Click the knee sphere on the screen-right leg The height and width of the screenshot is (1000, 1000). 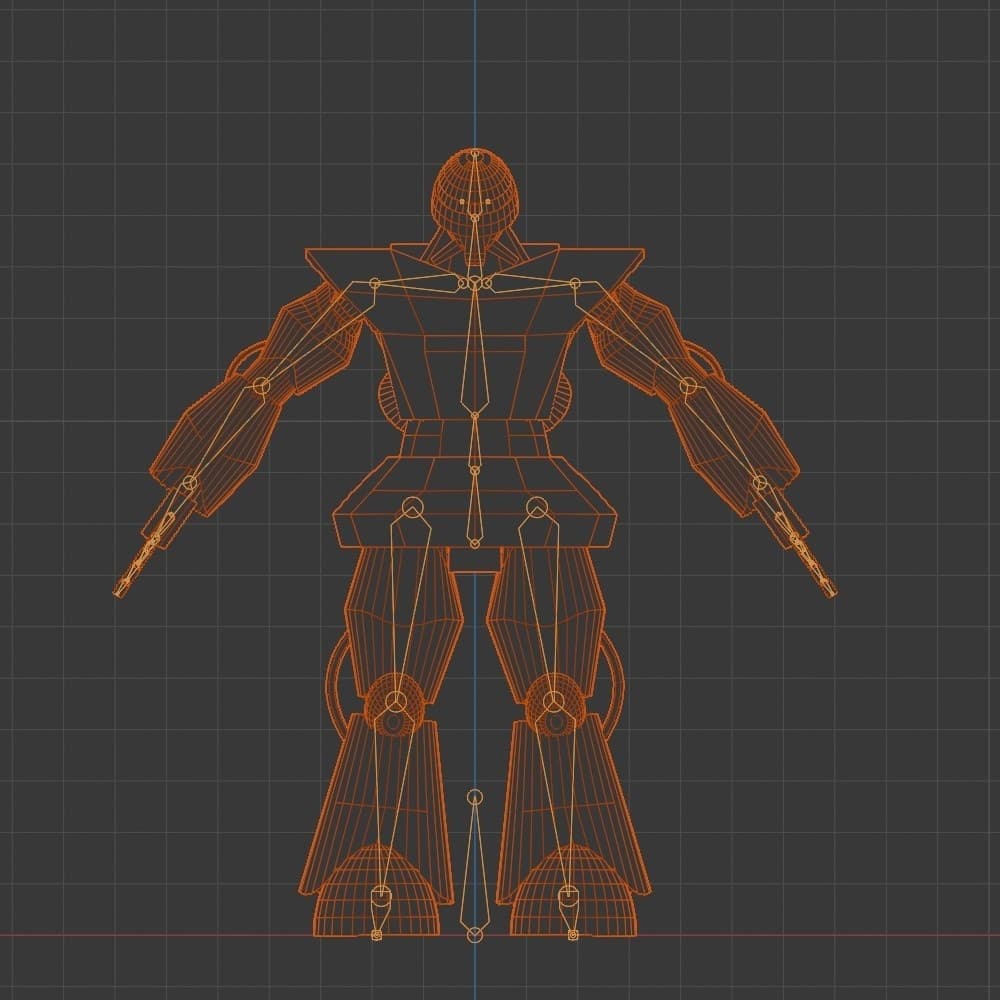(553, 698)
